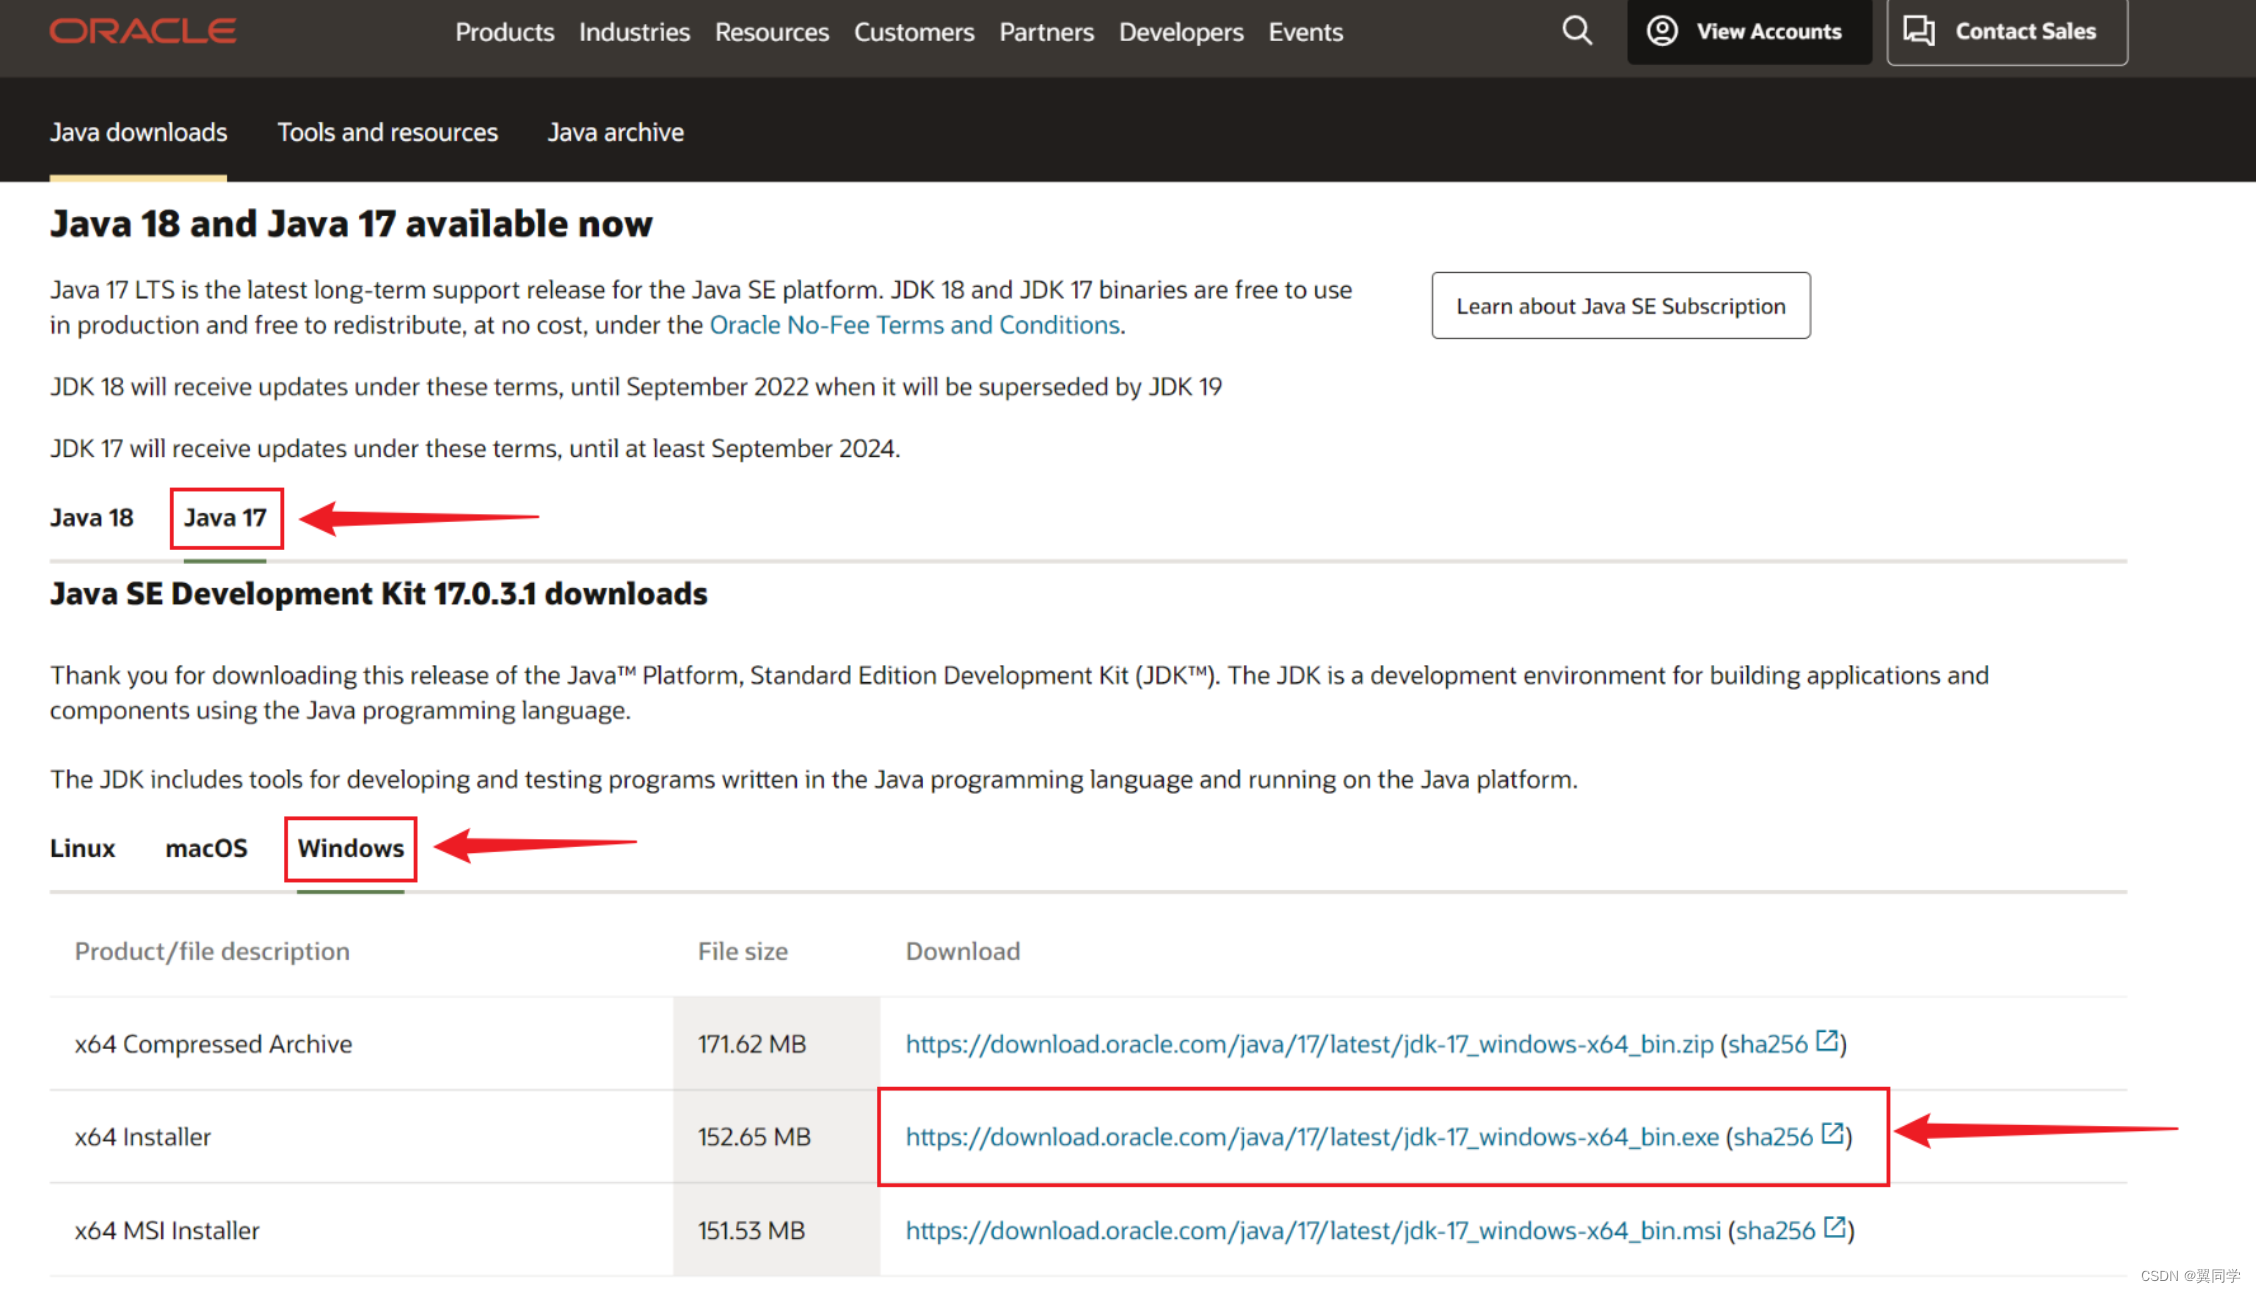The height and width of the screenshot is (1293, 2256).
Task: Open the Industries menu
Action: coord(634,32)
